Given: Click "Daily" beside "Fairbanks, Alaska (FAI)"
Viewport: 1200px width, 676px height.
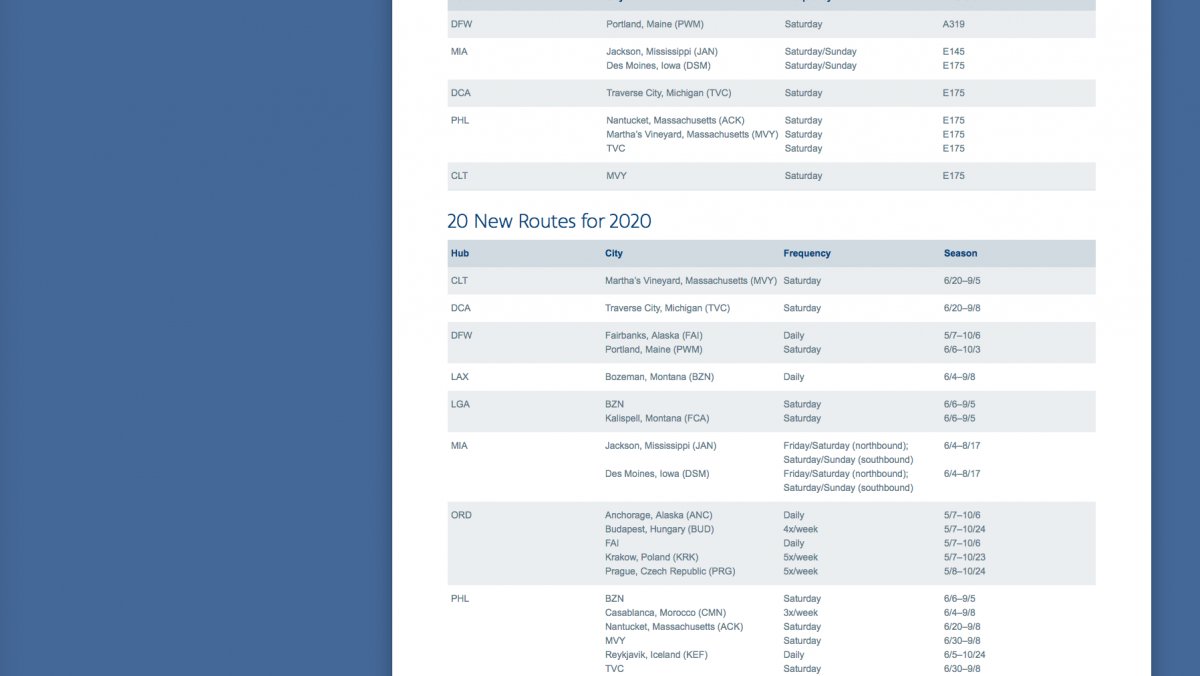Looking at the screenshot, I should click(794, 336).
